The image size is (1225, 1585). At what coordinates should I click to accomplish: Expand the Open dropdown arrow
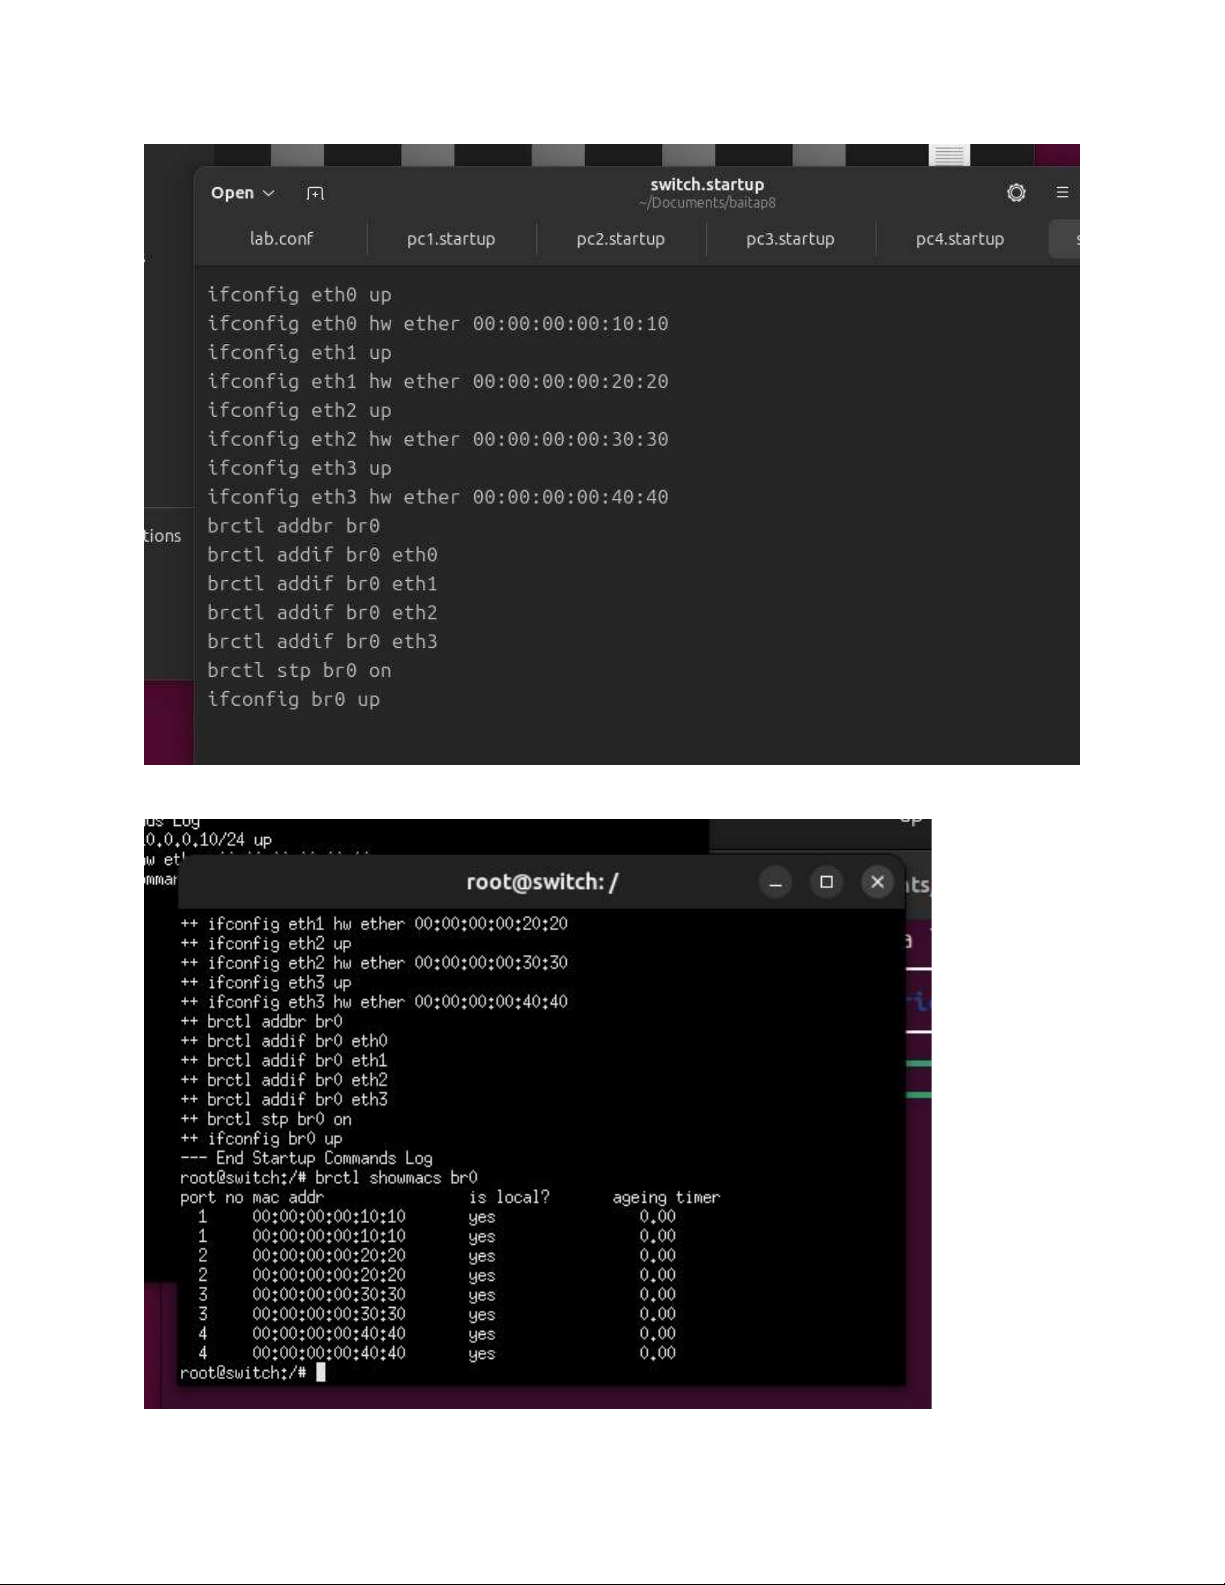(268, 193)
